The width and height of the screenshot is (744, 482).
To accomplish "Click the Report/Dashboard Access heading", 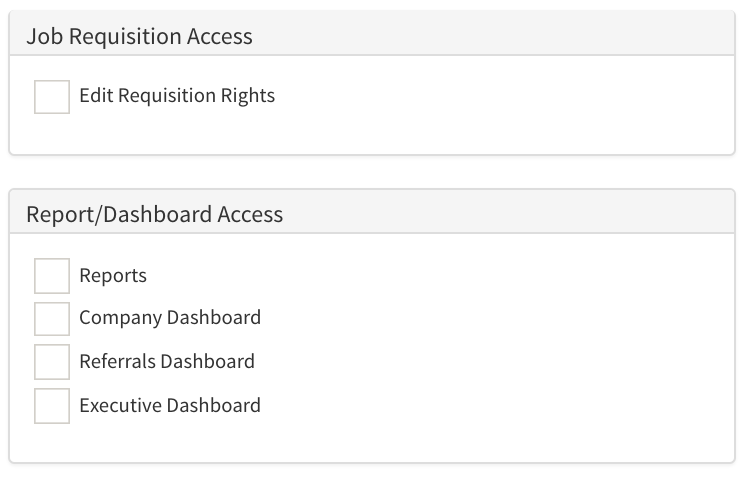I will [154, 214].
